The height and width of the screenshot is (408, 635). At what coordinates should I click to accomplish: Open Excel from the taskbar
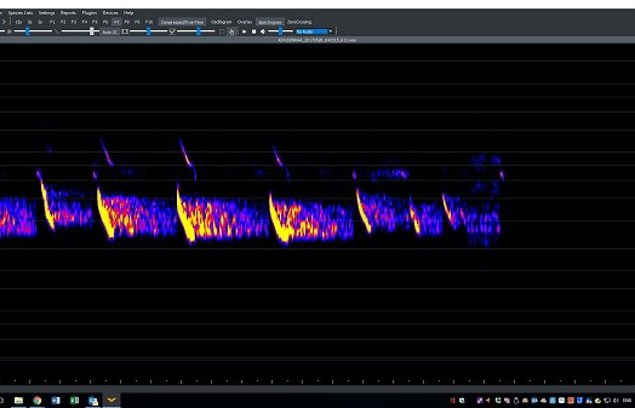coord(75,400)
